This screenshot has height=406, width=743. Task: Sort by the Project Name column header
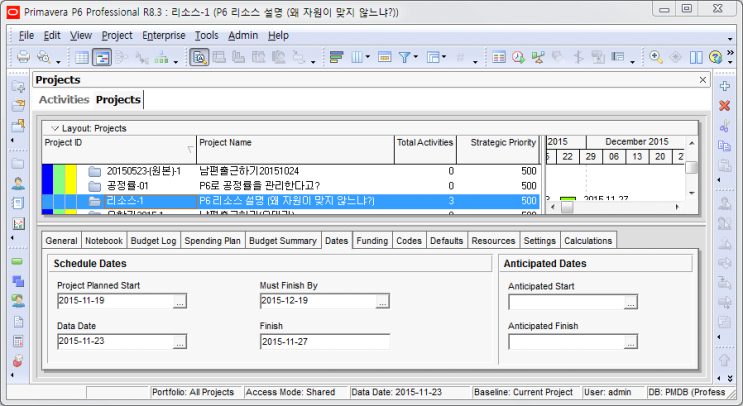295,149
